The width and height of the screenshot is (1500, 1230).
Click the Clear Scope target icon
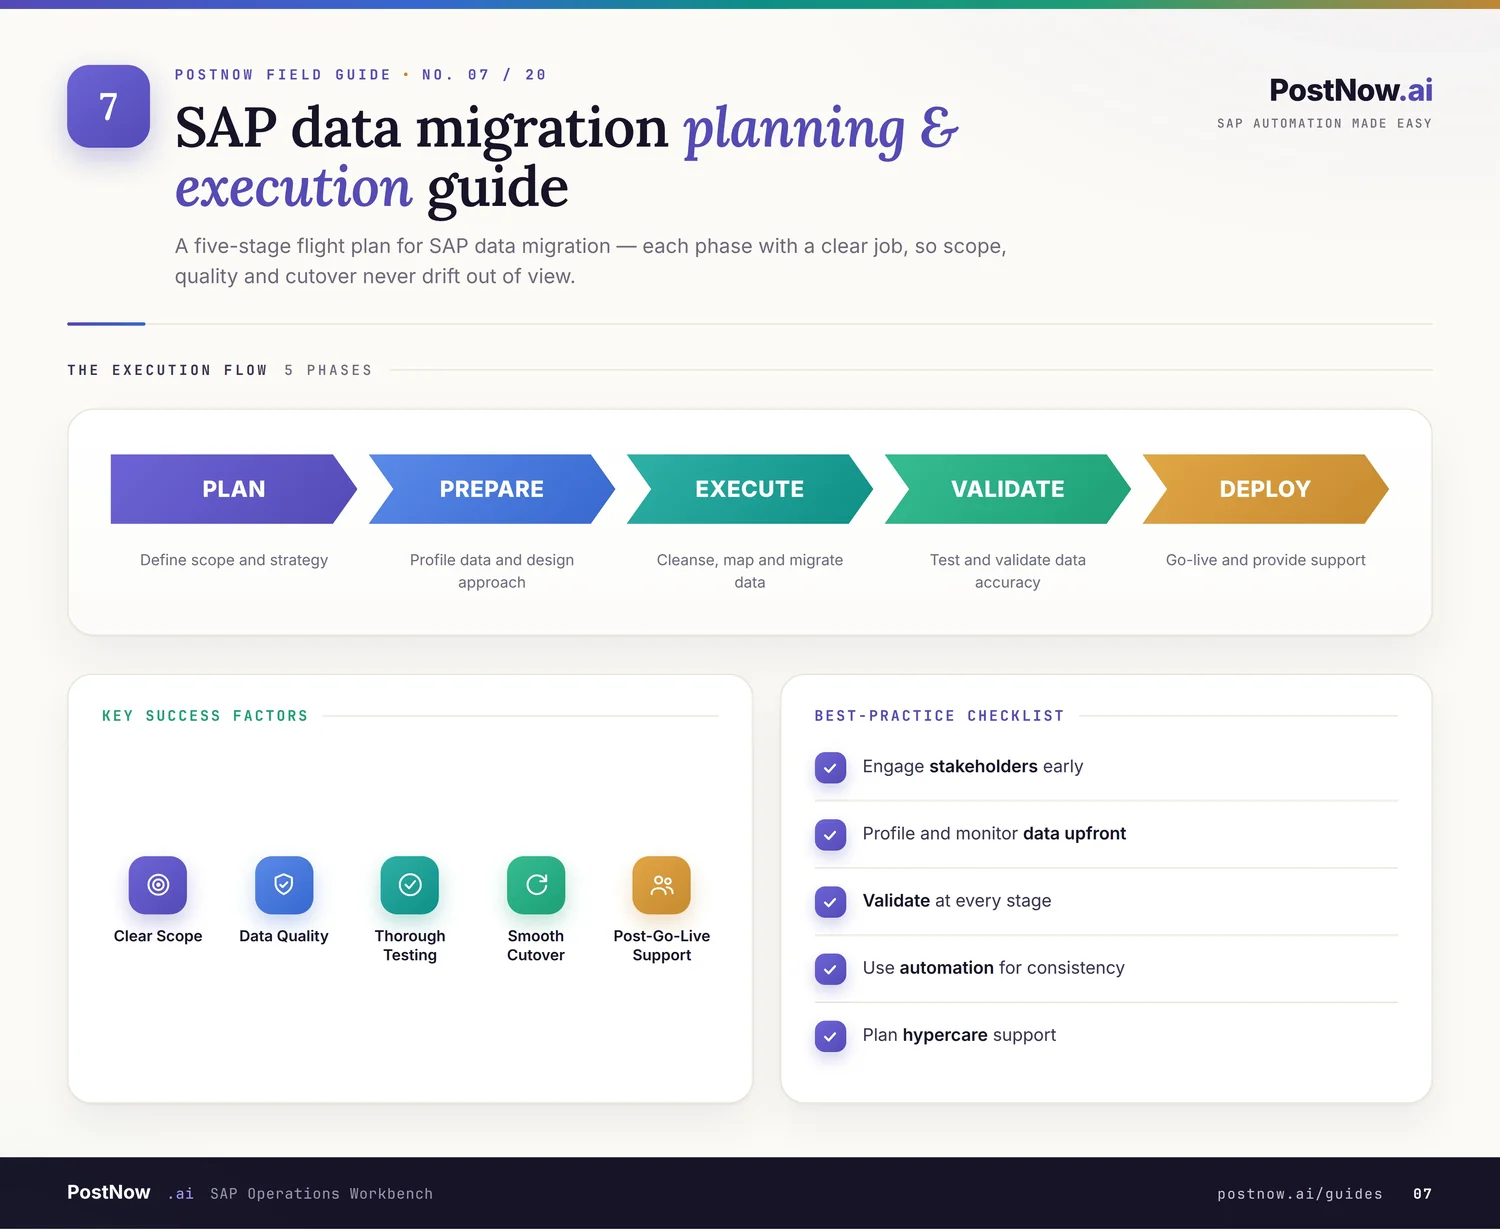(158, 885)
